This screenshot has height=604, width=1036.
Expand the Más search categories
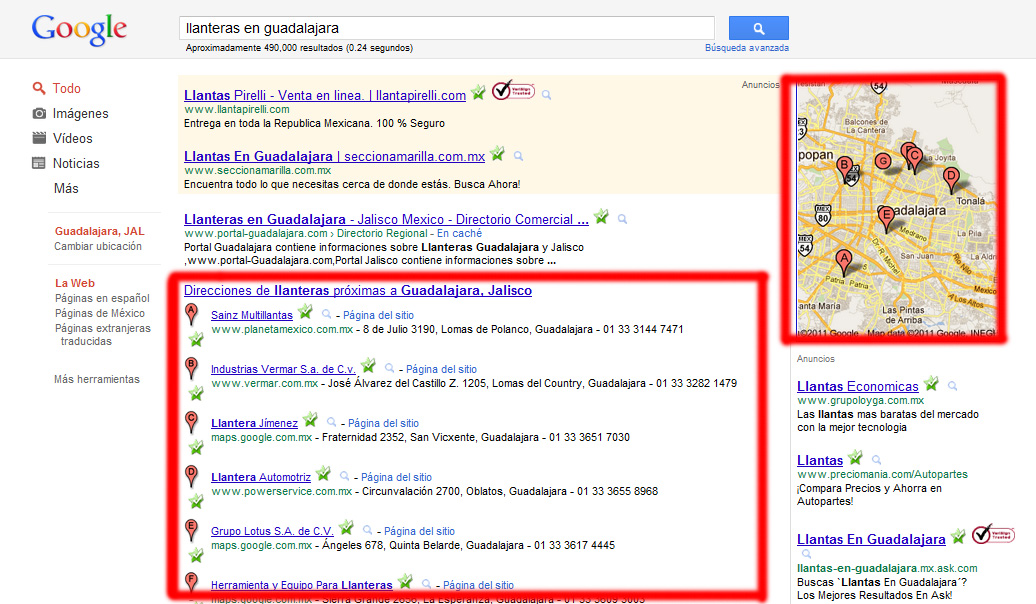pos(66,188)
